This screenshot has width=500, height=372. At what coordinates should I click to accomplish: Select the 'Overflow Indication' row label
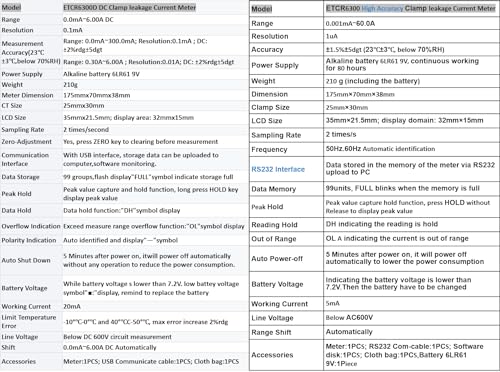coord(31,226)
